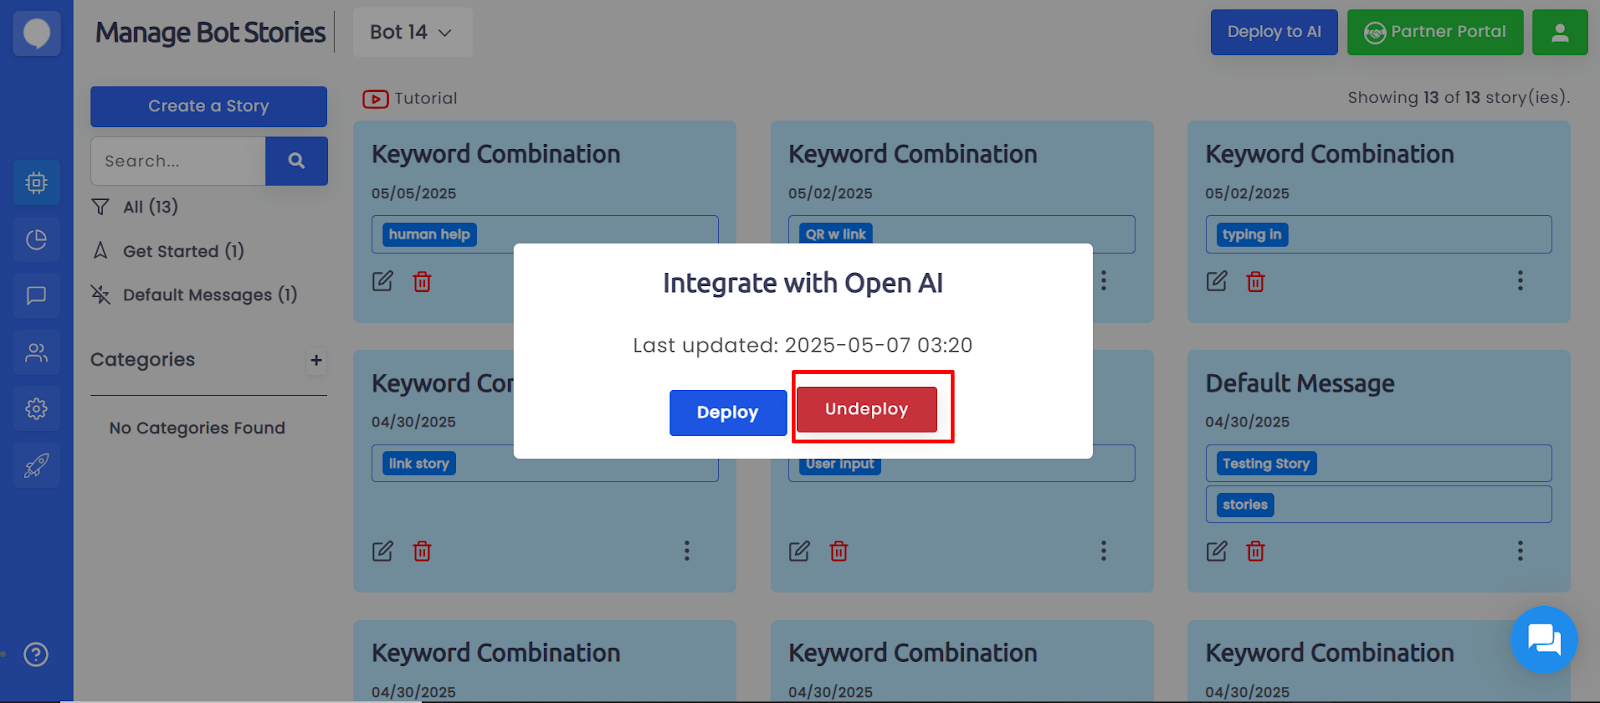Viewport: 1600px width, 703px height.
Task: Click the QR w link keyword tag
Action: pos(836,235)
